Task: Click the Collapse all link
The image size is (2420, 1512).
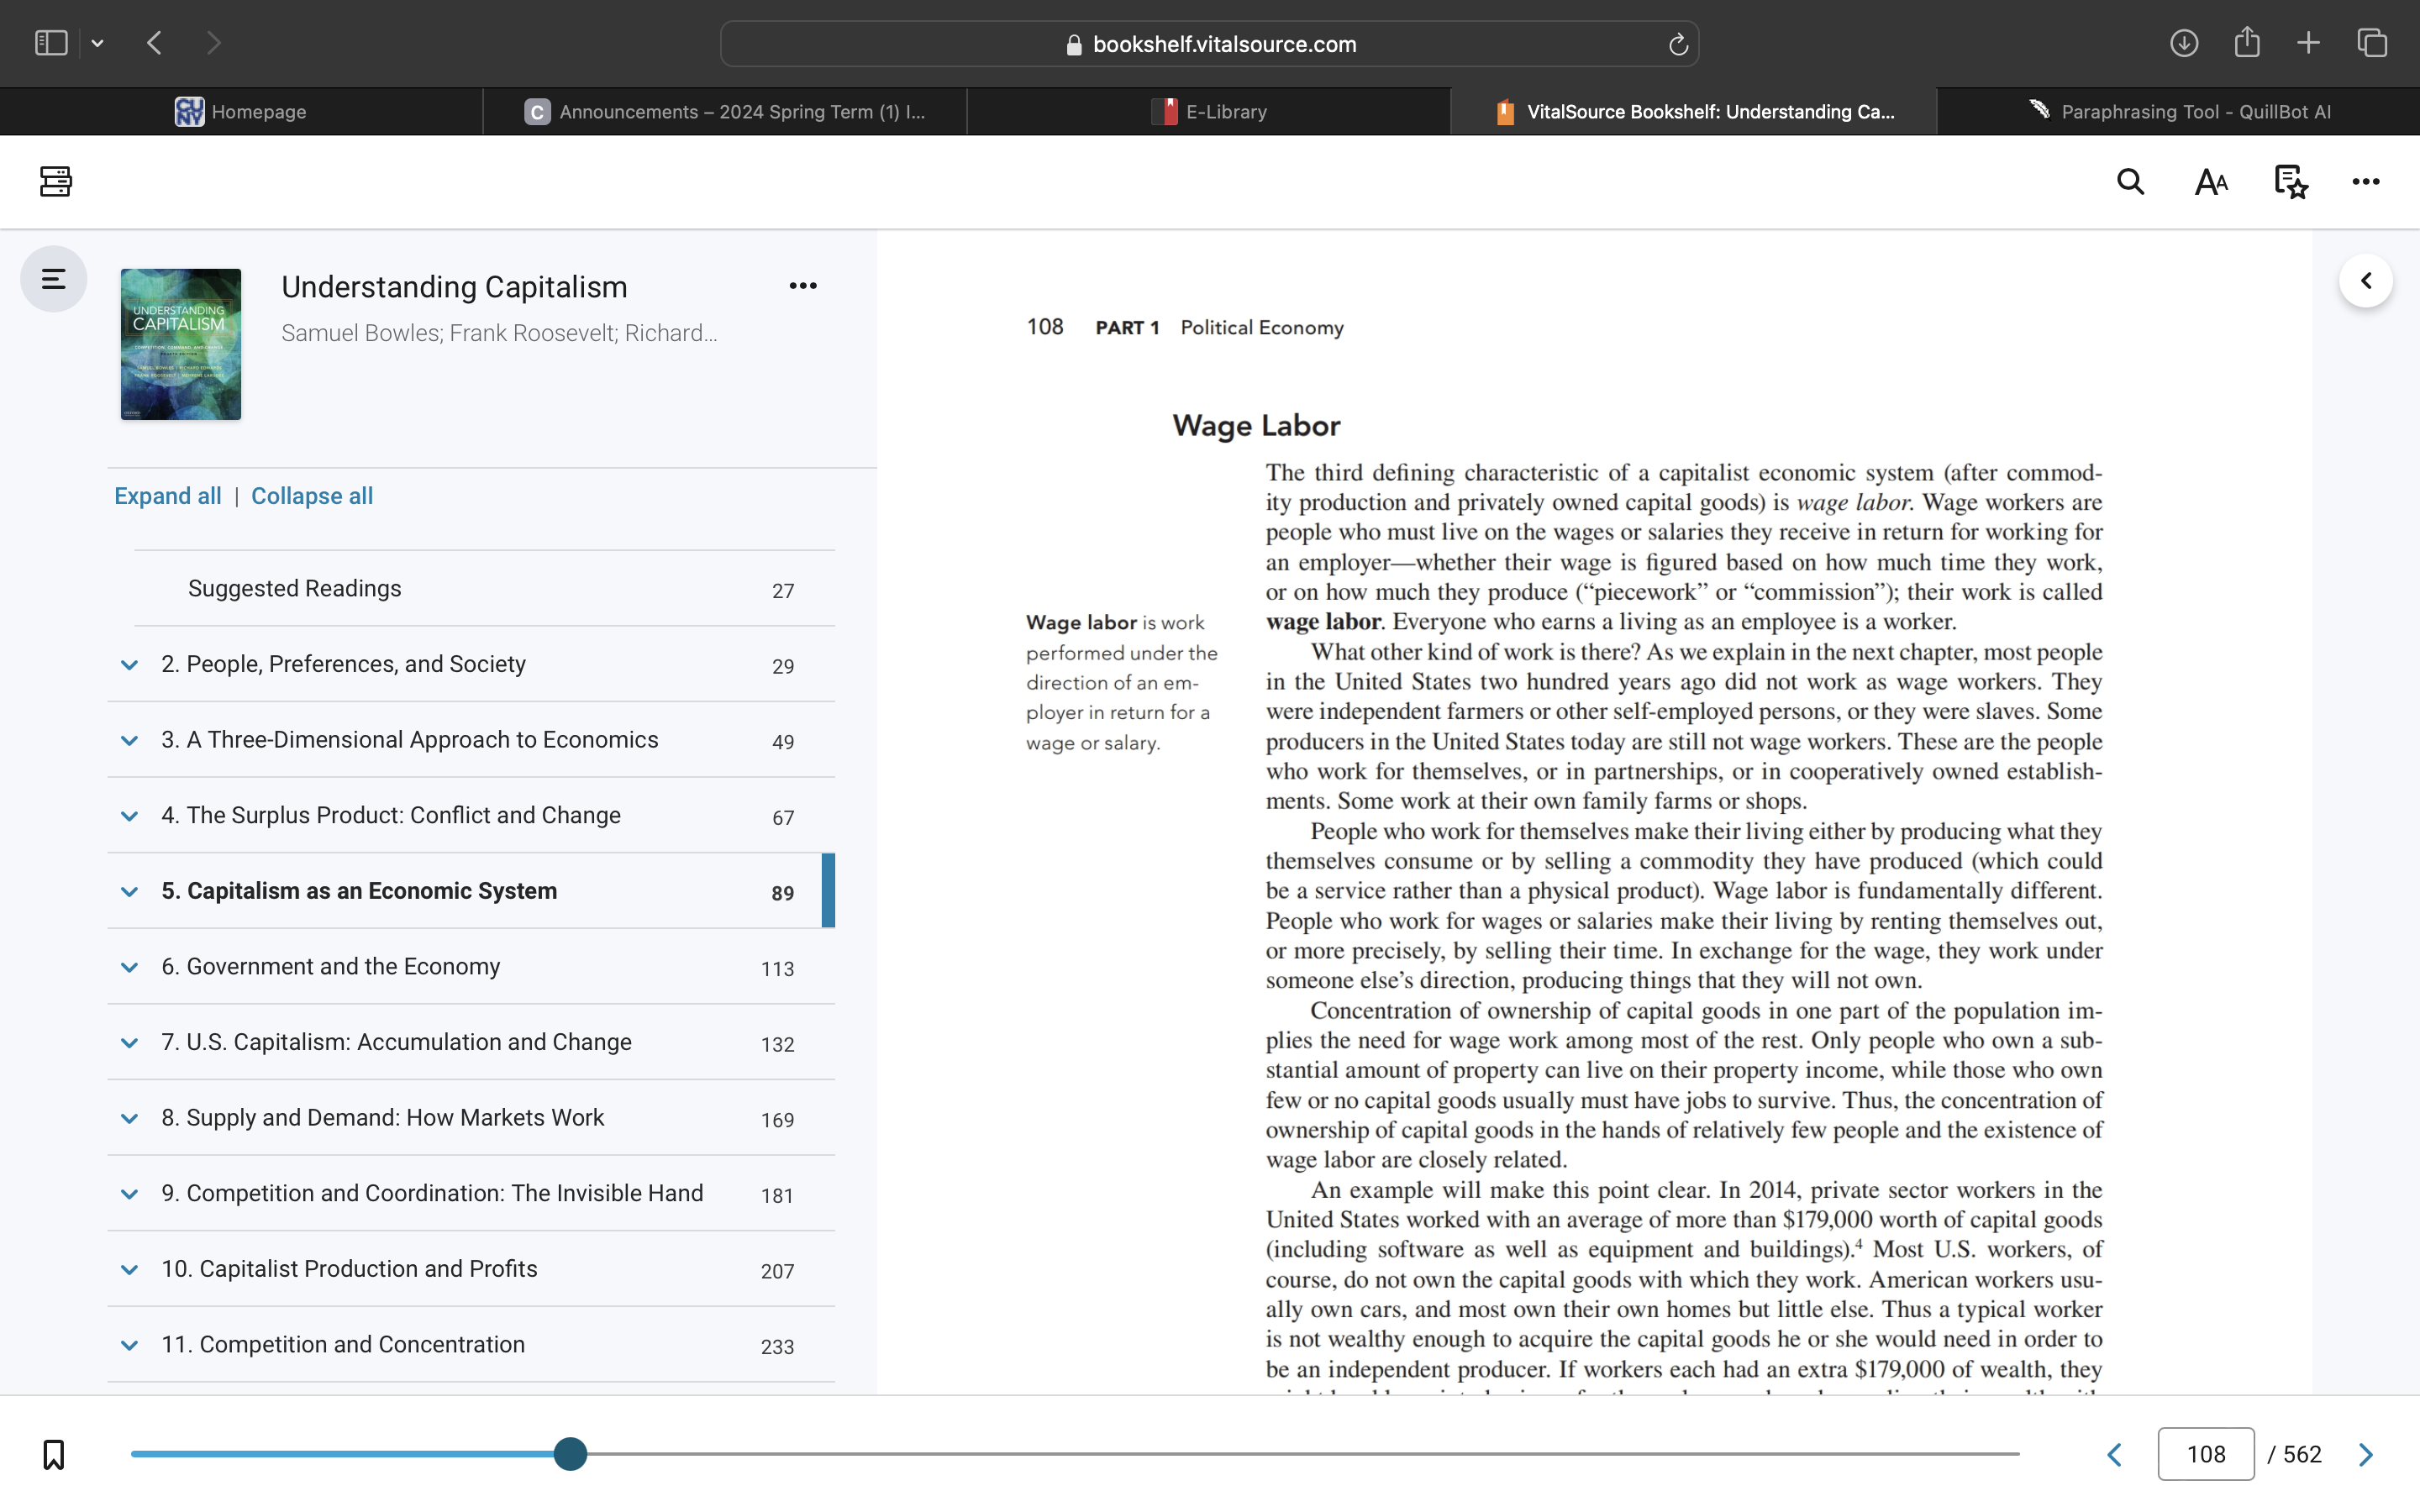Action: coord(311,495)
